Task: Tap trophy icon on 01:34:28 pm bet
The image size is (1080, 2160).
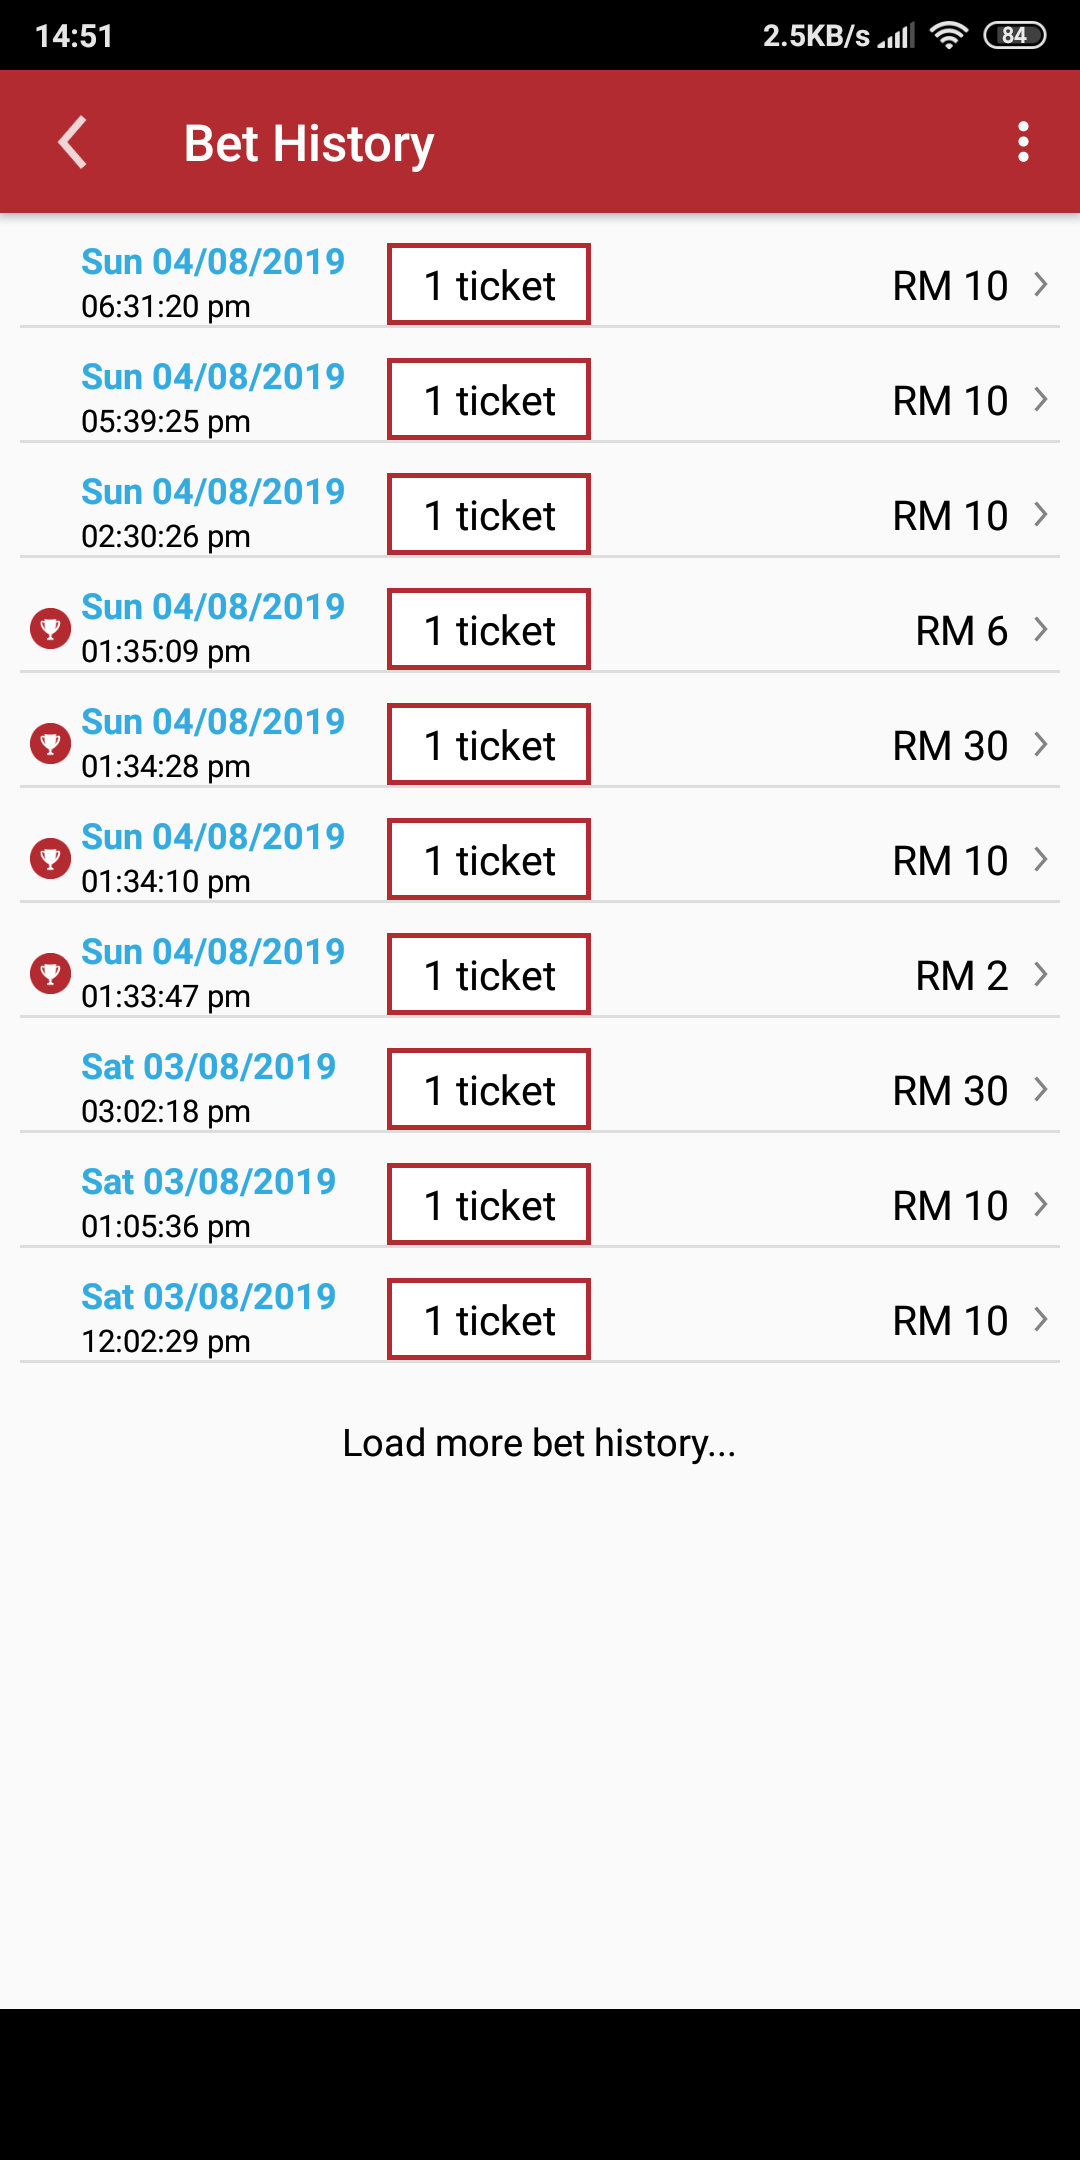Action: (x=50, y=744)
